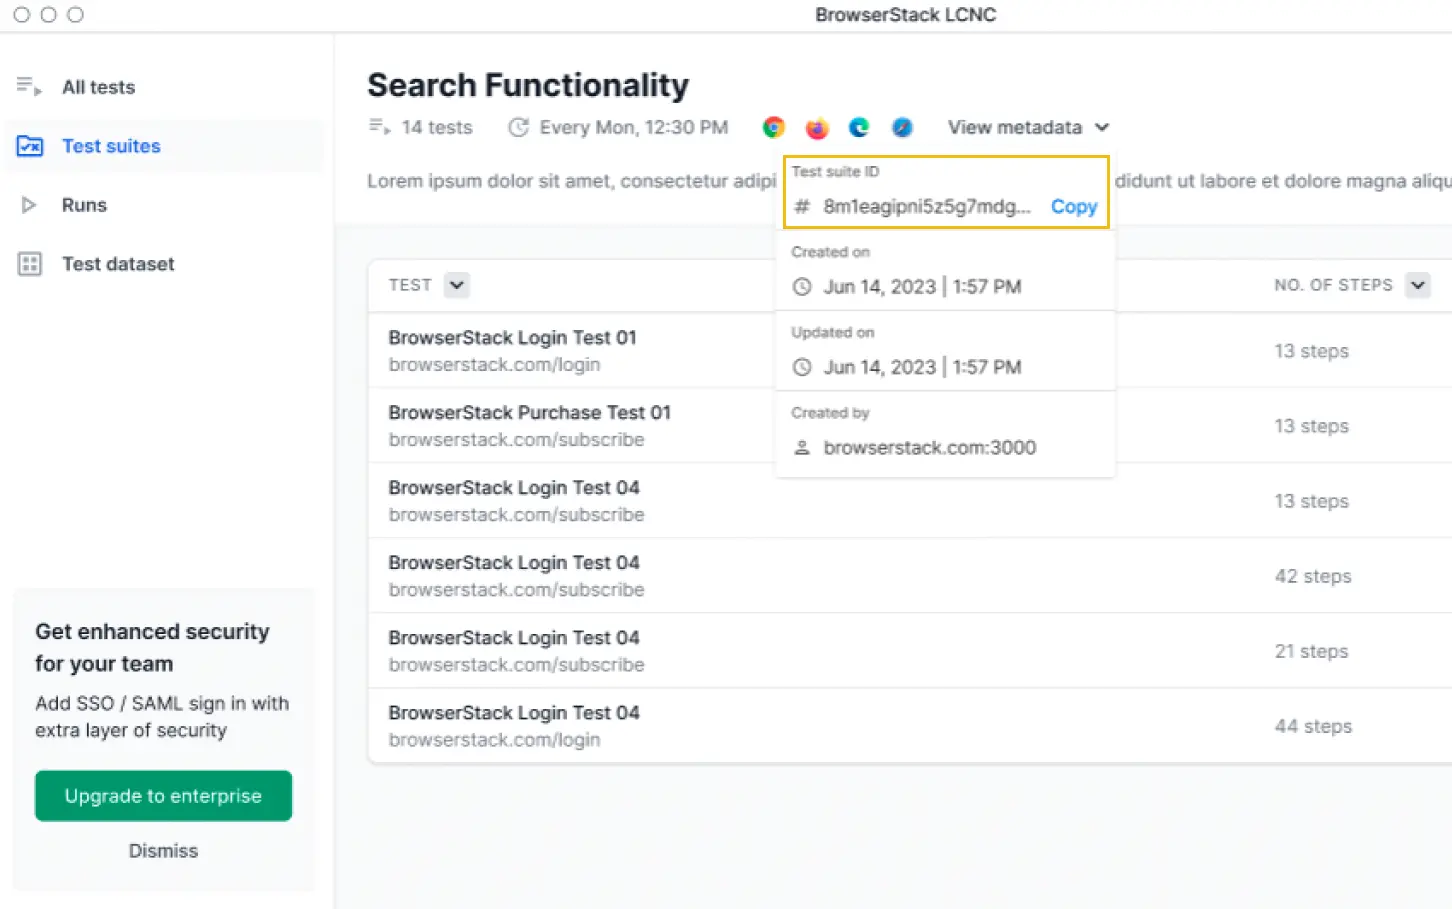The width and height of the screenshot is (1452, 909).
Task: Click the Firefox browser icon
Action: [817, 127]
